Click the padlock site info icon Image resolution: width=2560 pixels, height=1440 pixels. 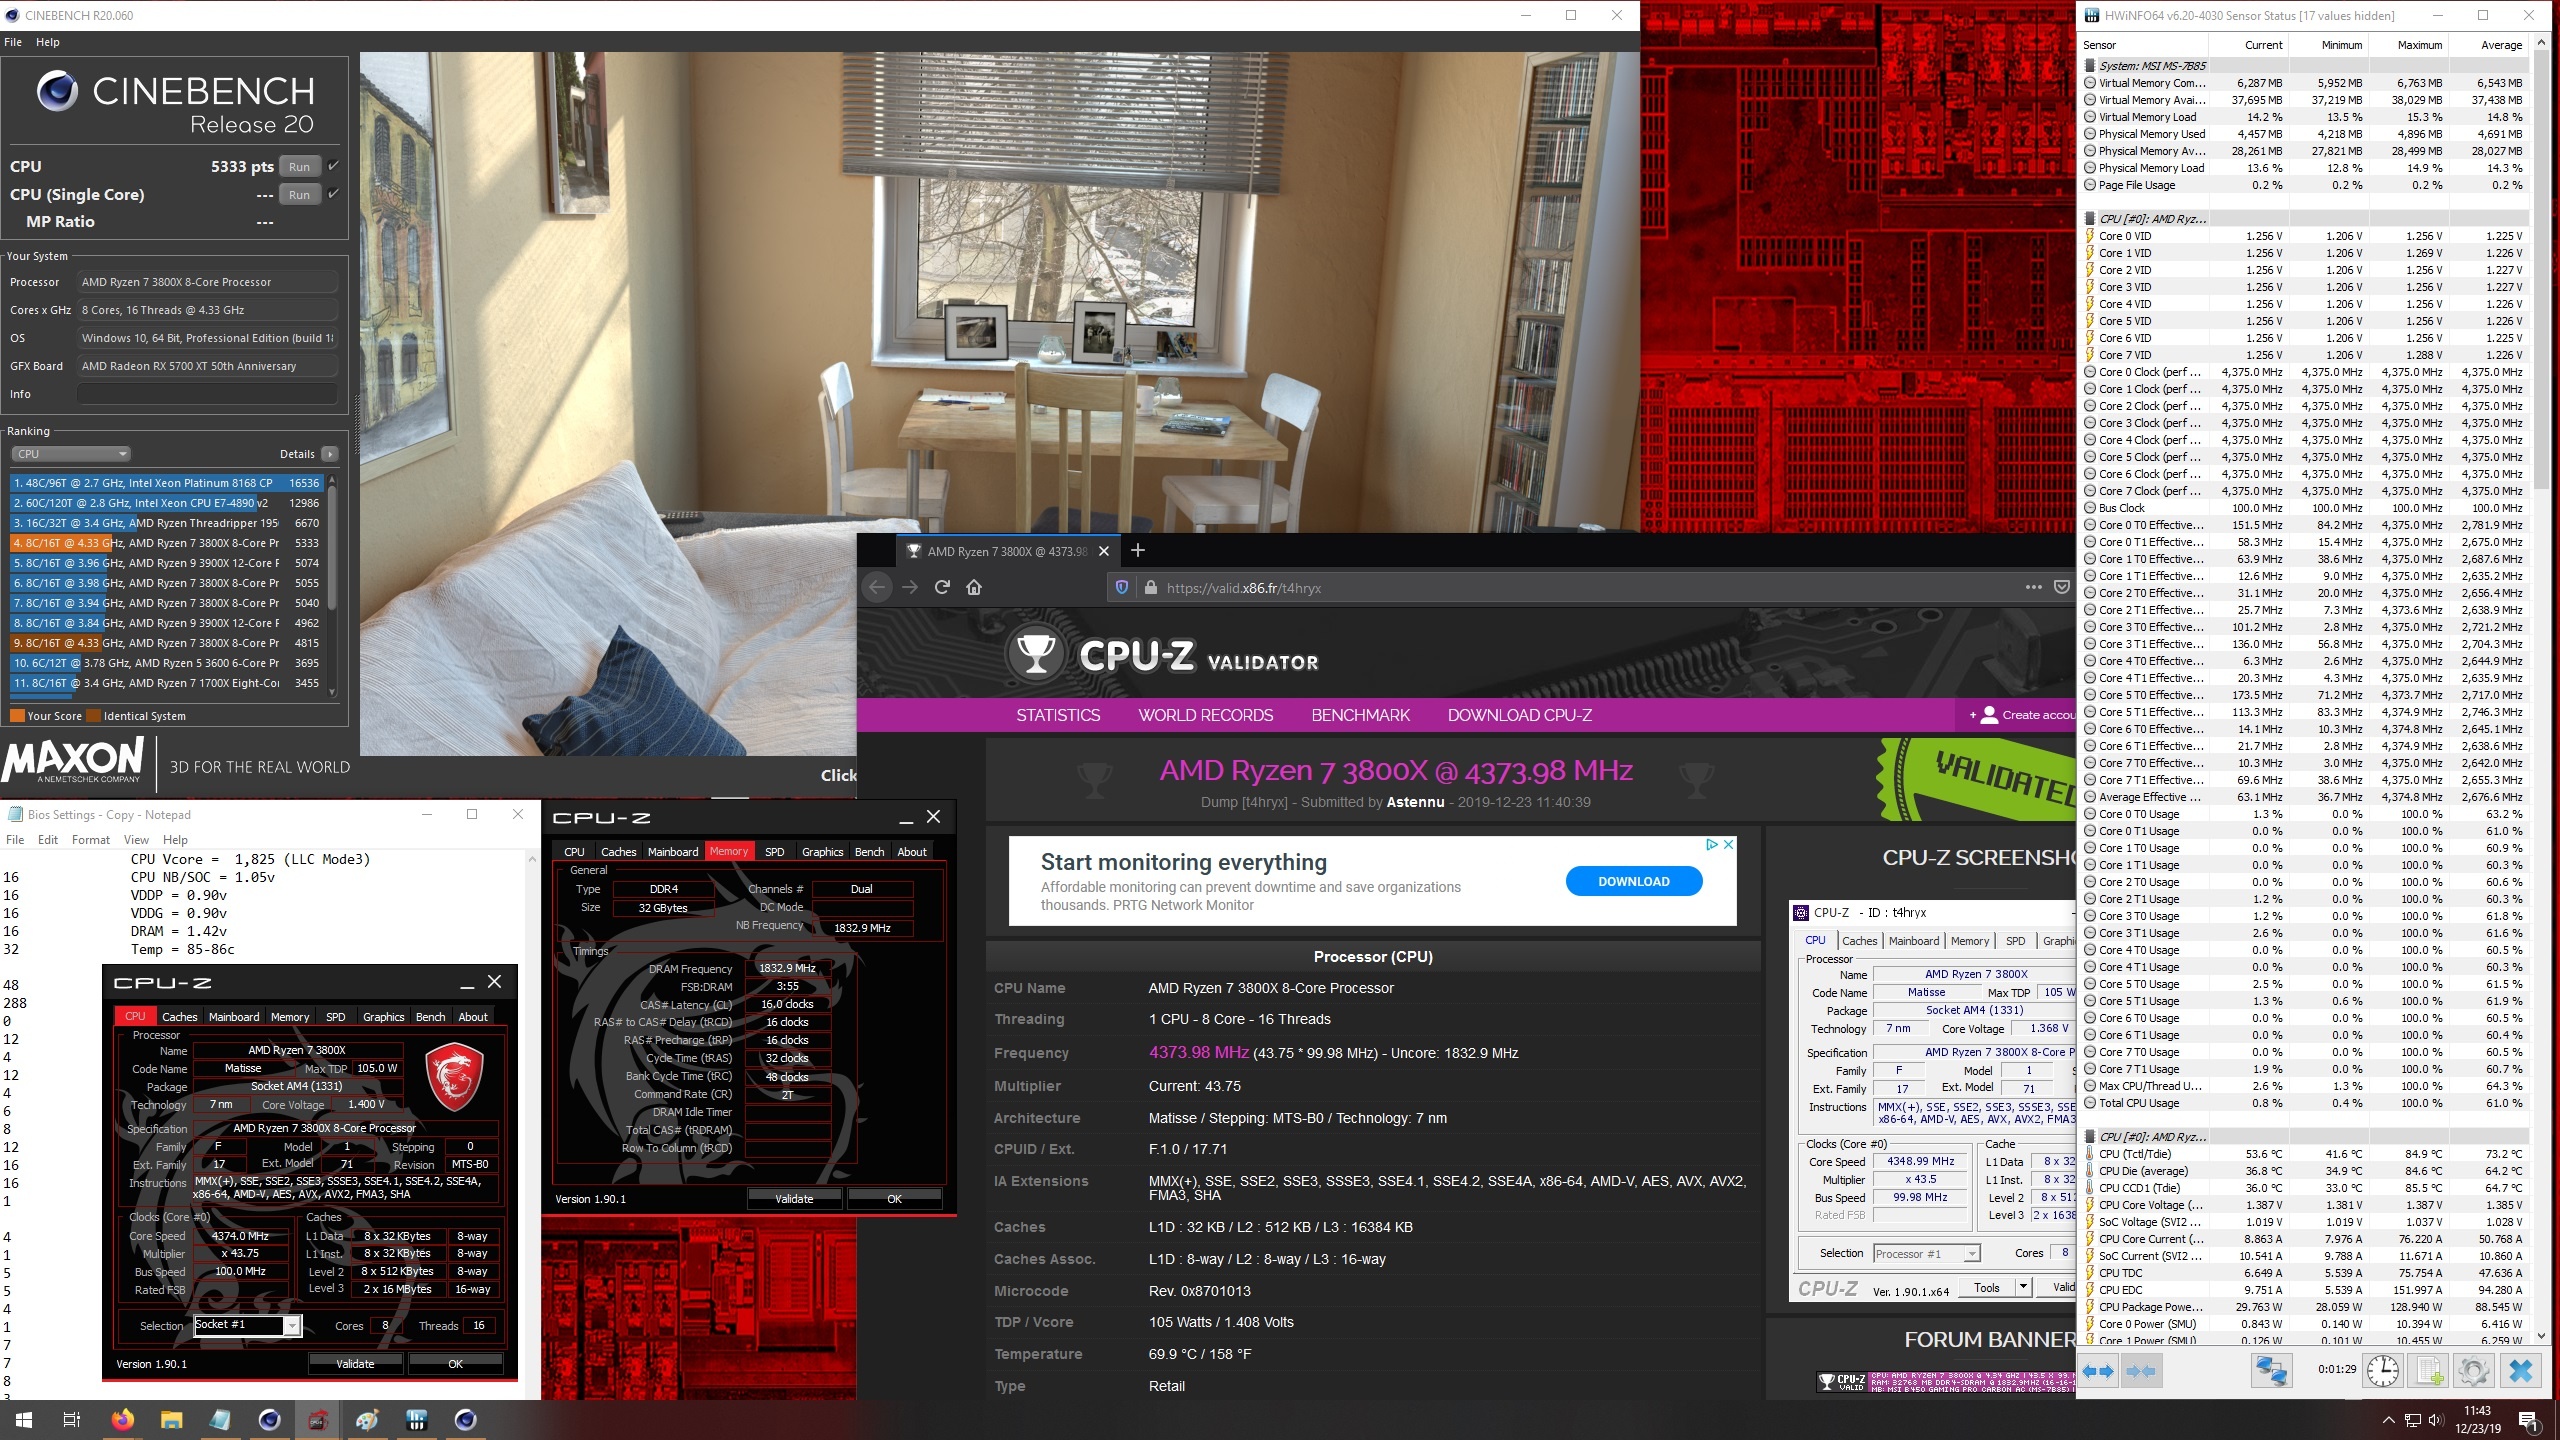coord(1150,587)
